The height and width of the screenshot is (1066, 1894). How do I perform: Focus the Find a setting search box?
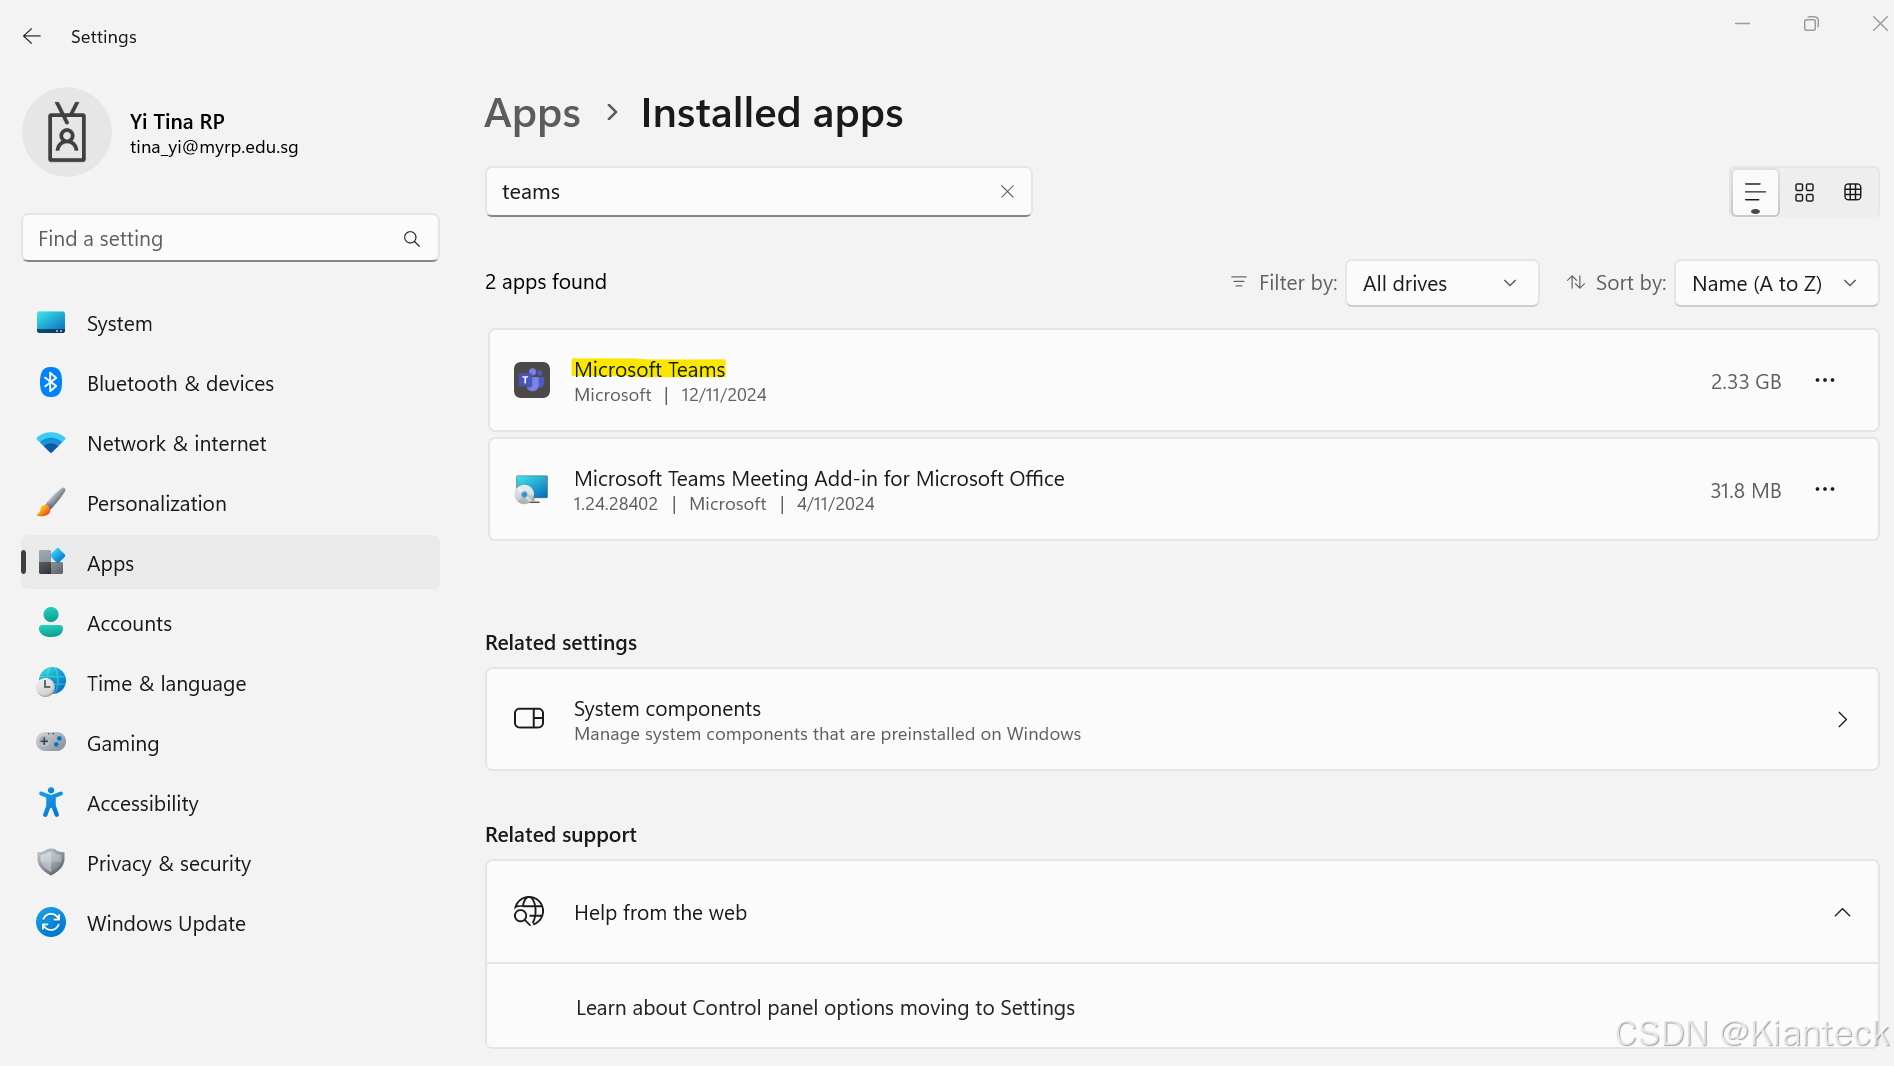coord(230,238)
